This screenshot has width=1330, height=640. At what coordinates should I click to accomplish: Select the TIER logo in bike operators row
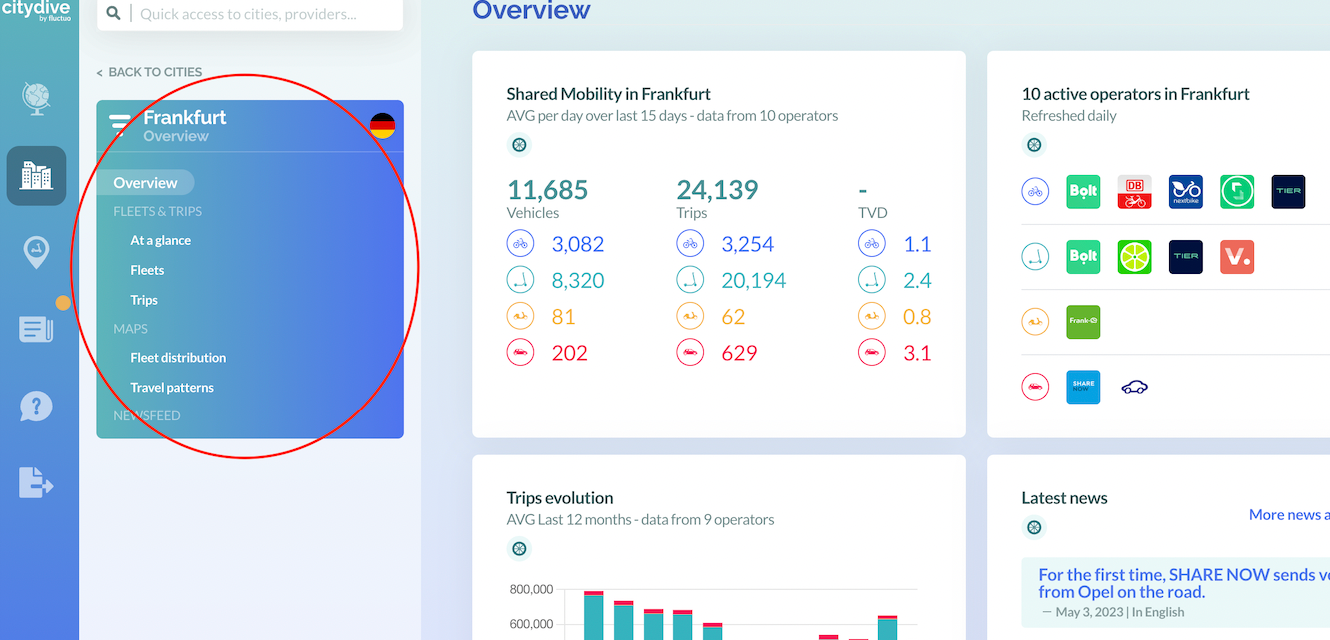coord(1288,191)
